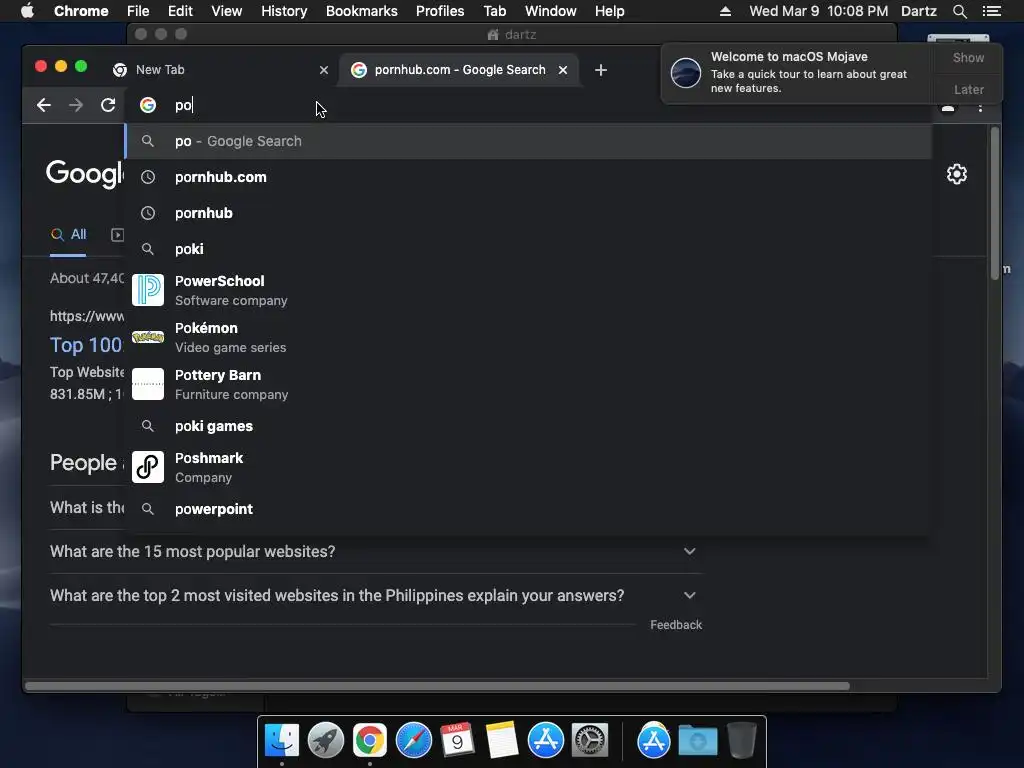
Task: Choose the 'poki' search suggestion
Action: (528, 249)
